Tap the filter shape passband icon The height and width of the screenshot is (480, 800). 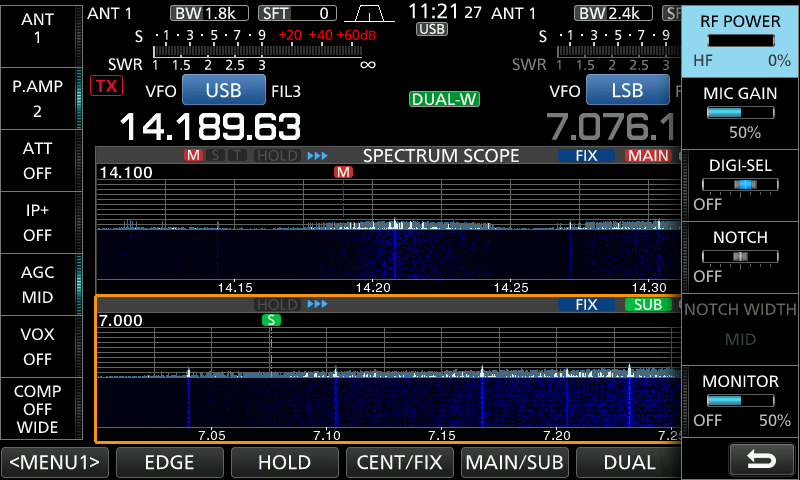369,13
